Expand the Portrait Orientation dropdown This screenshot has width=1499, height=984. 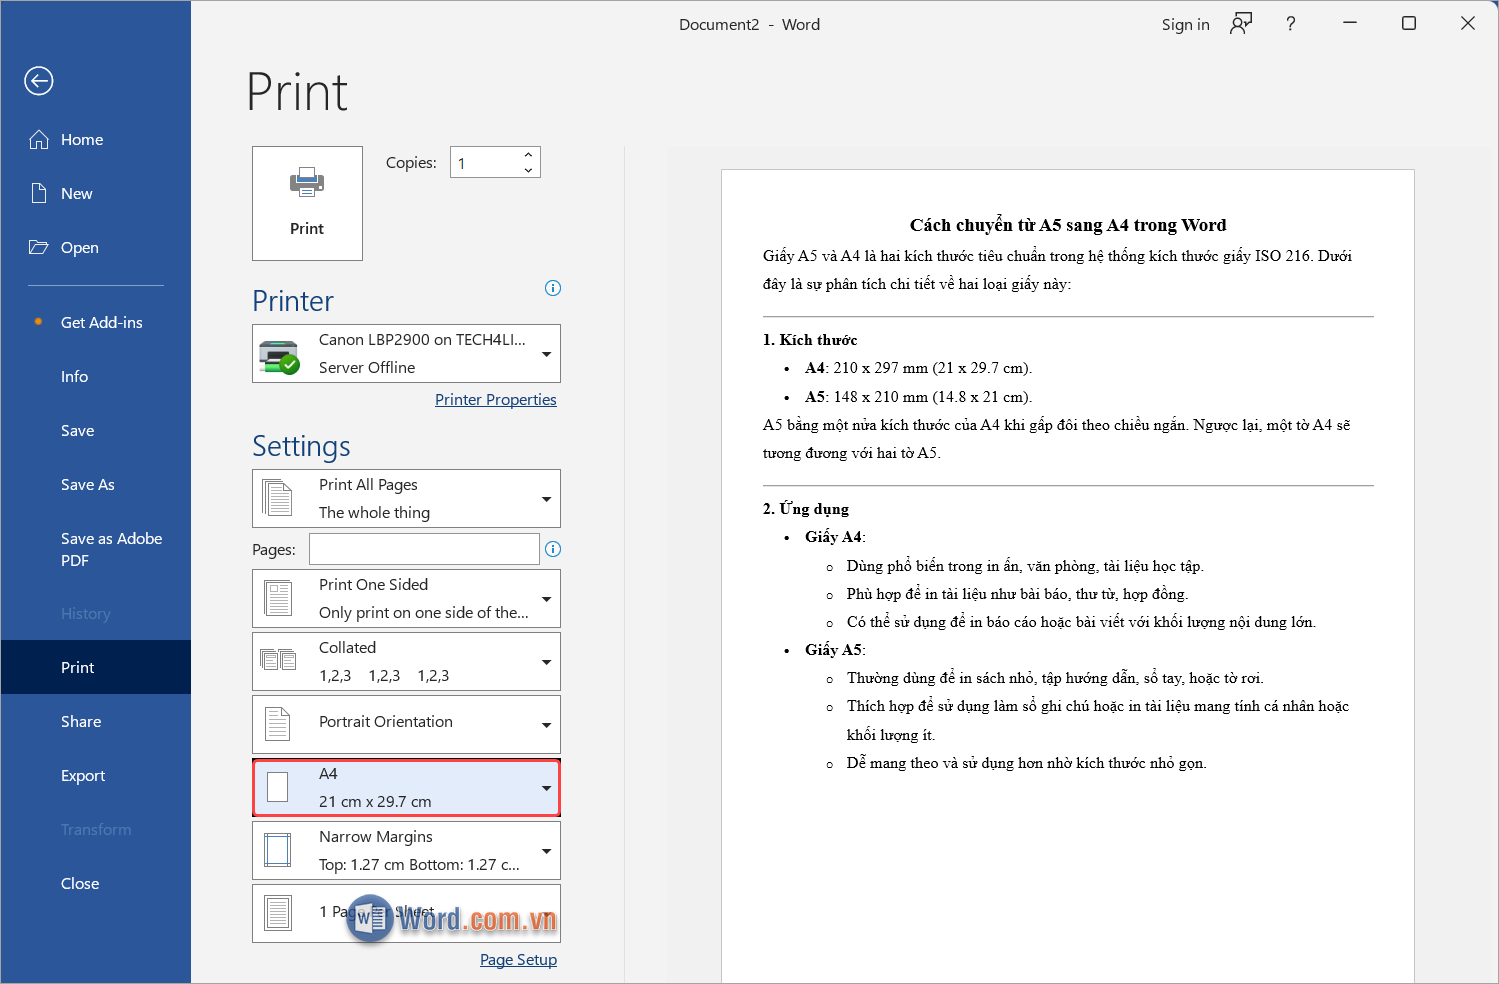click(x=546, y=725)
